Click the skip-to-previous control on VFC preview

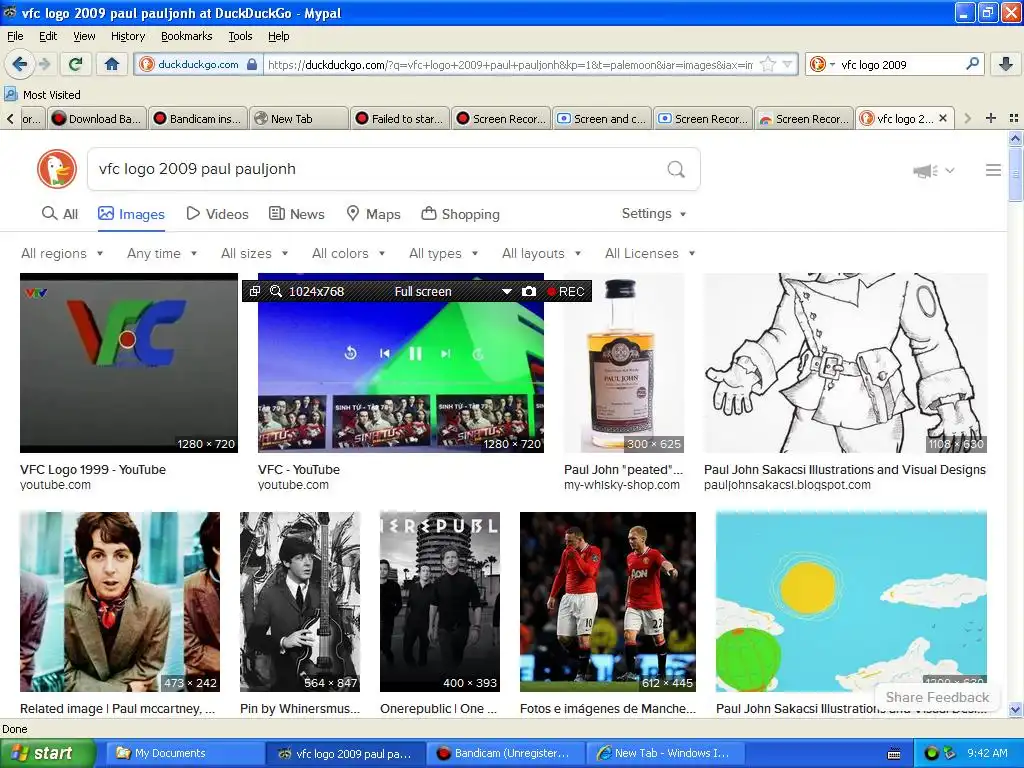[x=385, y=353]
